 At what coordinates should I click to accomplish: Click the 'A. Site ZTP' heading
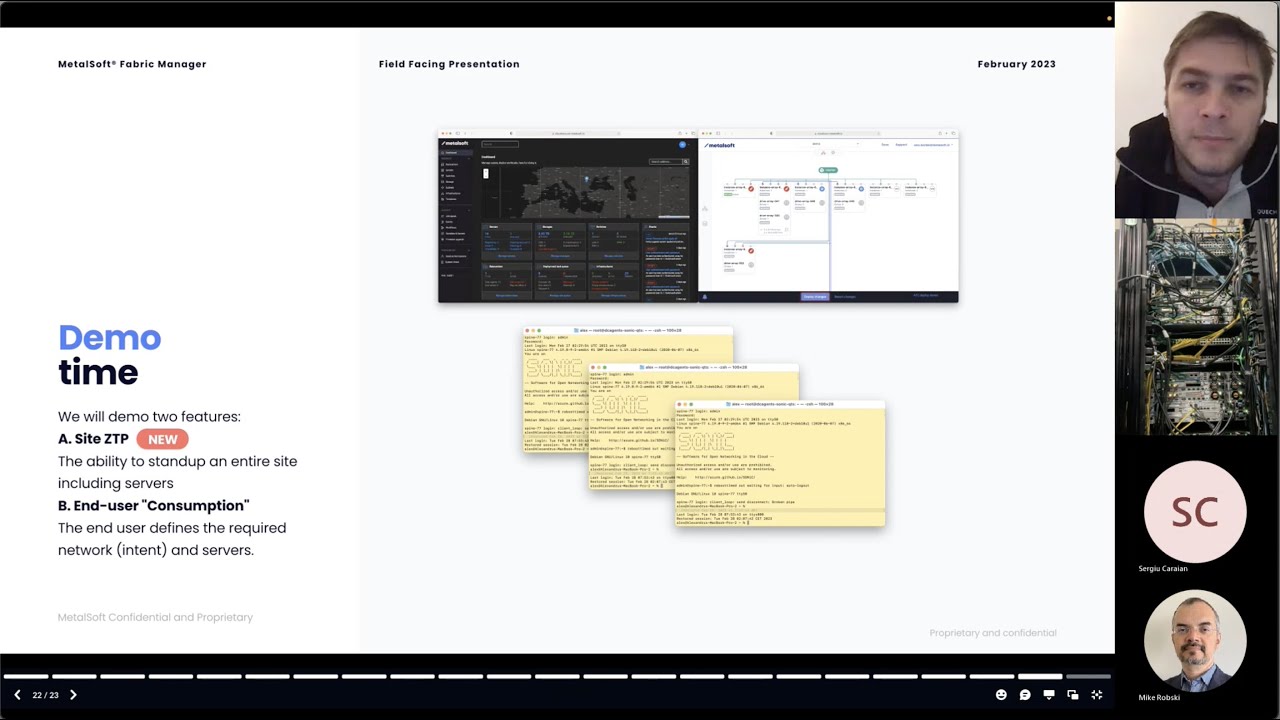93,439
